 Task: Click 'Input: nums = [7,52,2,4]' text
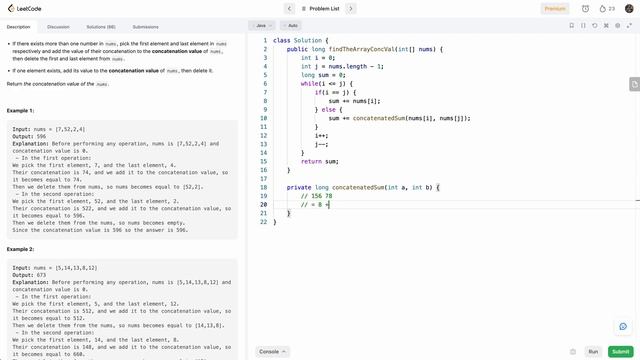point(49,129)
